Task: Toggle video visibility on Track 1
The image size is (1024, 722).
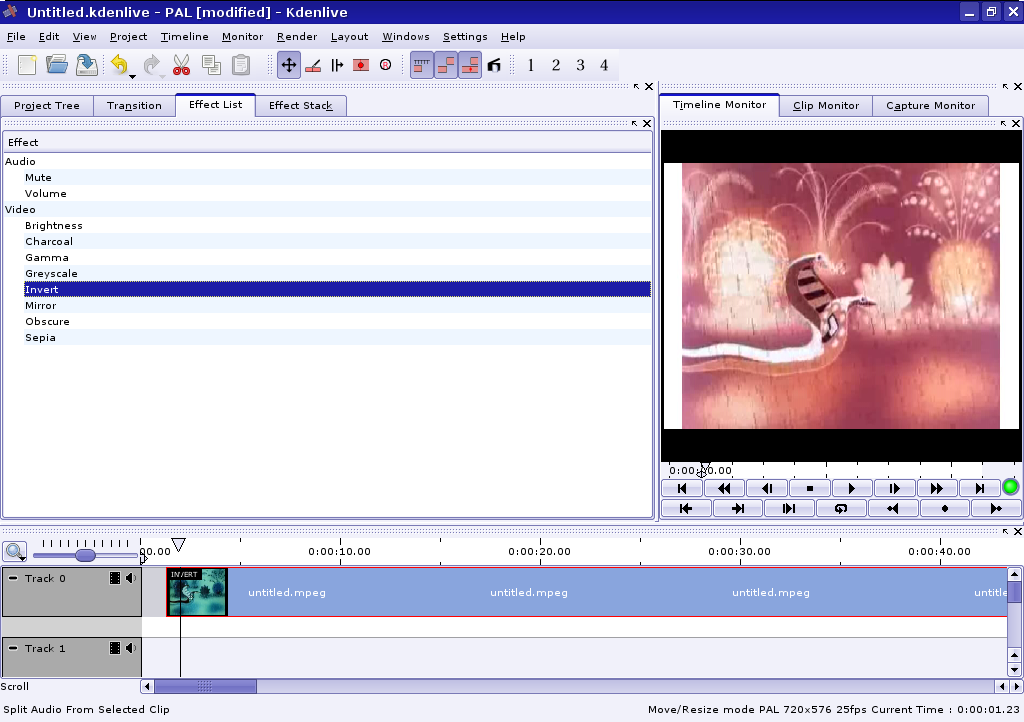Action: coord(115,648)
